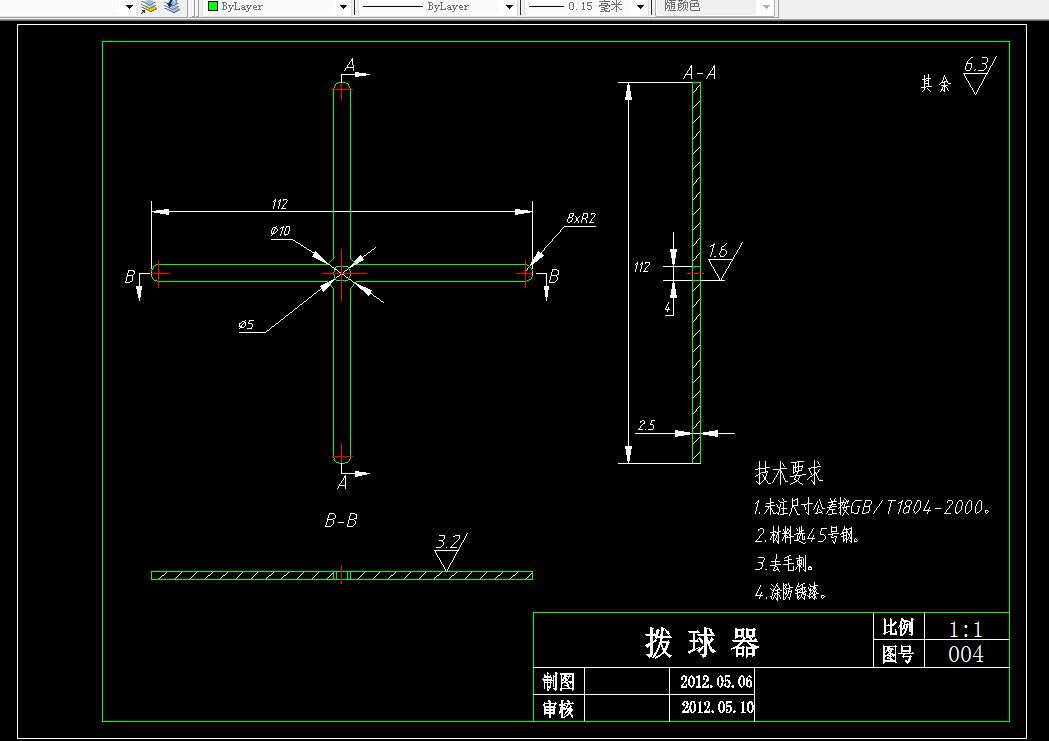Click the red center mark of the ø5 hole

click(x=342, y=273)
